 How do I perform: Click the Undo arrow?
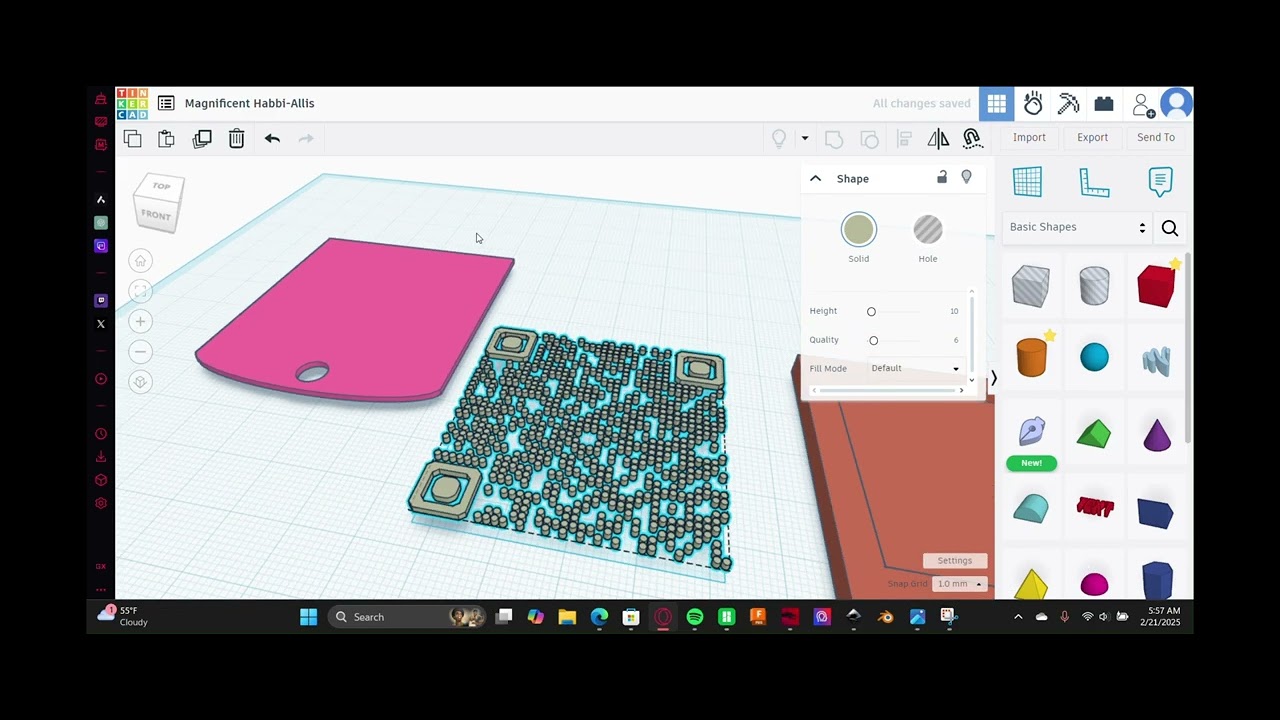(x=272, y=139)
